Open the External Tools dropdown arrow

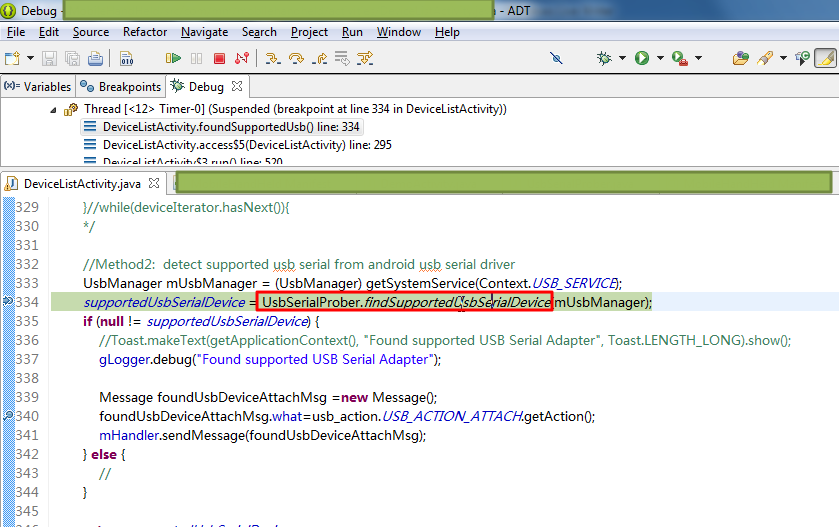click(698, 58)
